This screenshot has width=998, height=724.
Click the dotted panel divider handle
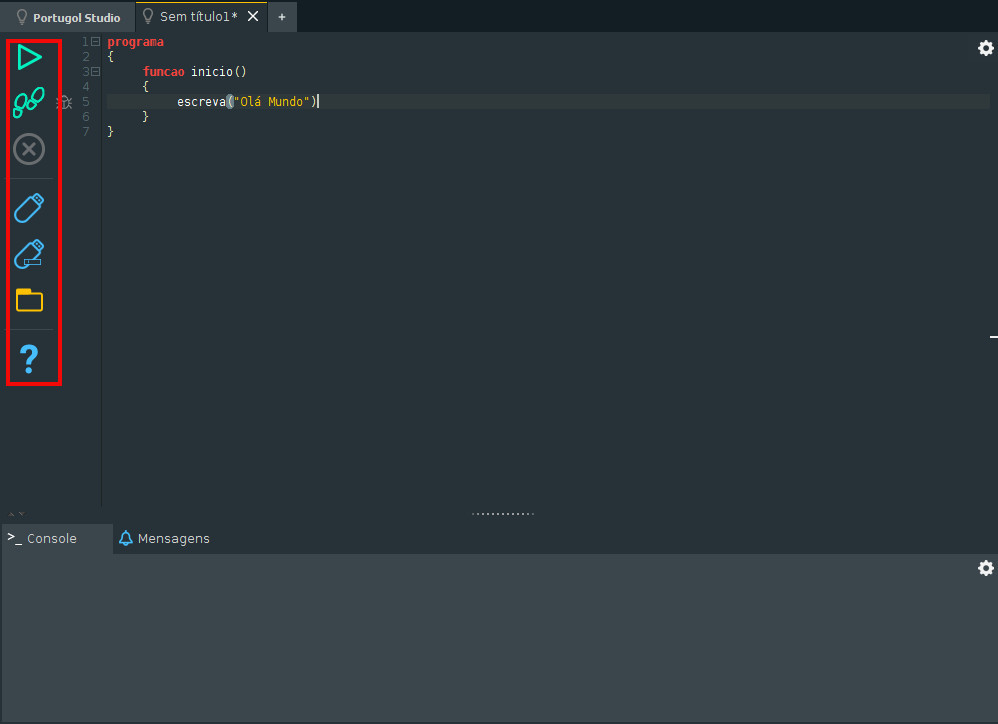pyautogui.click(x=503, y=513)
